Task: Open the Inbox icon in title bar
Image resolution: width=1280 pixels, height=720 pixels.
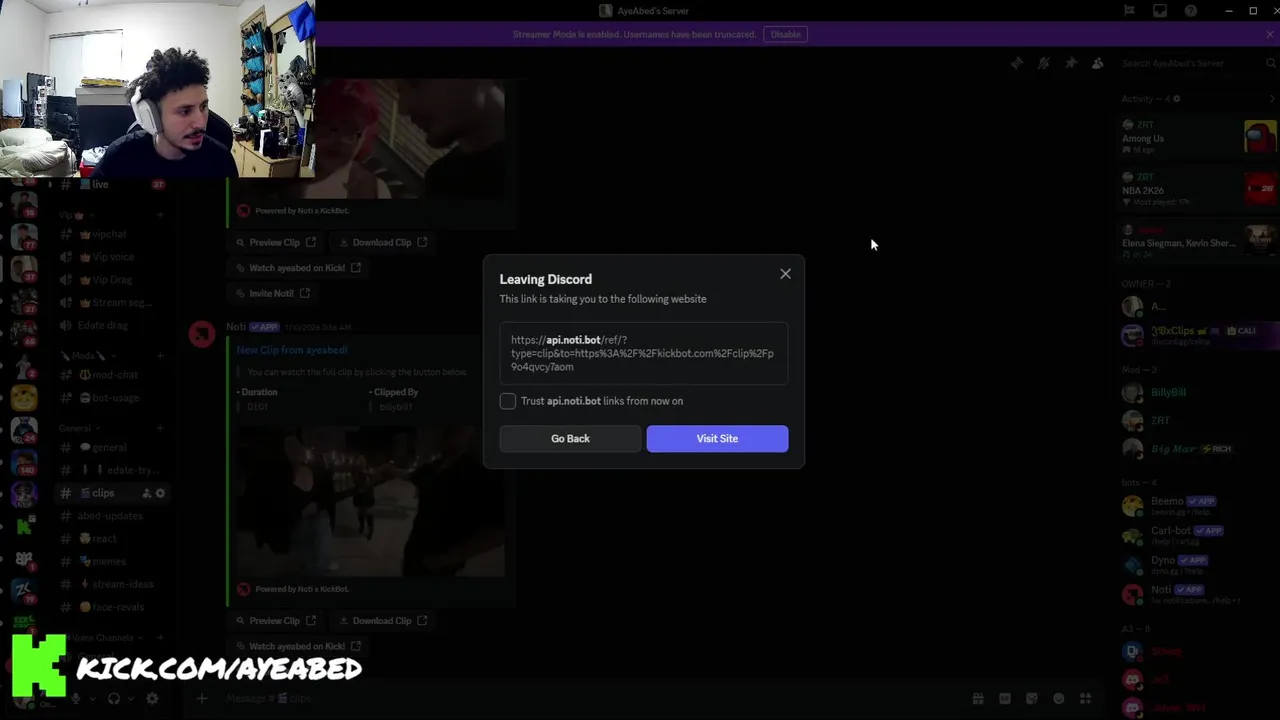Action: pos(1160,11)
